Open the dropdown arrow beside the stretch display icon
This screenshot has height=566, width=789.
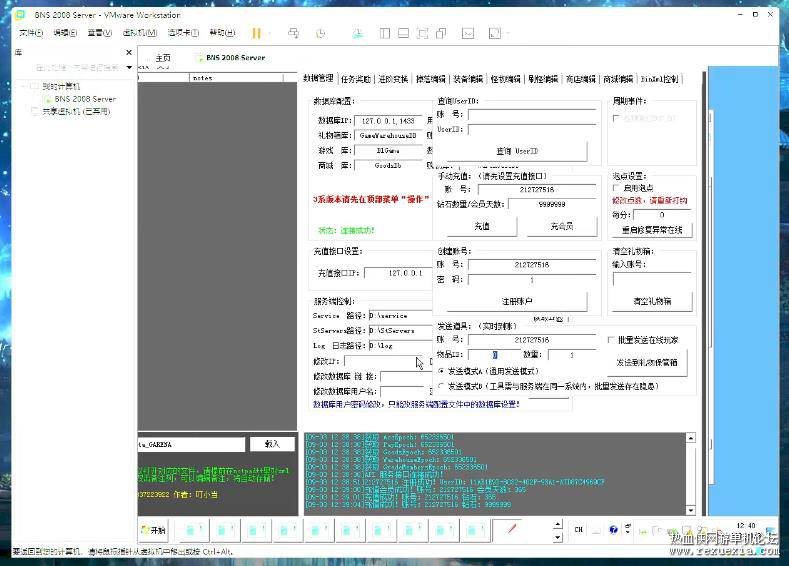coord(508,33)
